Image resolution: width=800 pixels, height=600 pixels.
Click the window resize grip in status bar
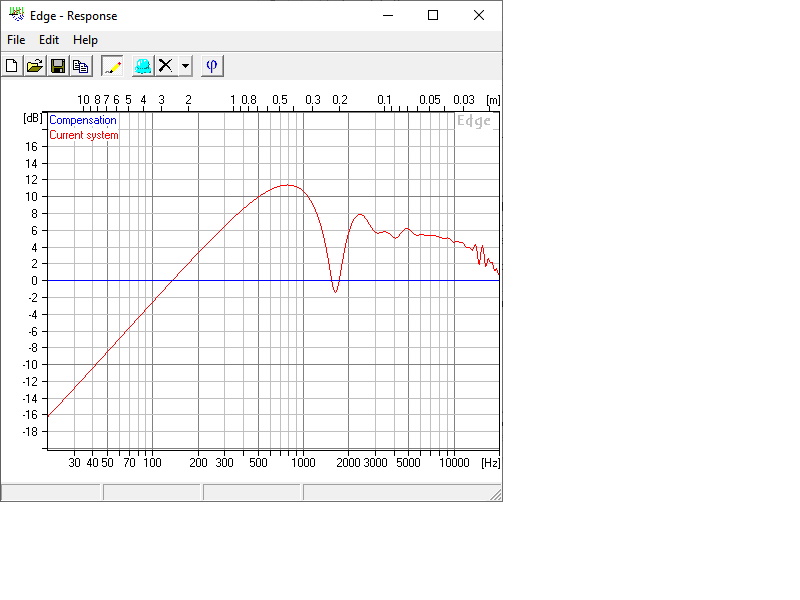496,494
